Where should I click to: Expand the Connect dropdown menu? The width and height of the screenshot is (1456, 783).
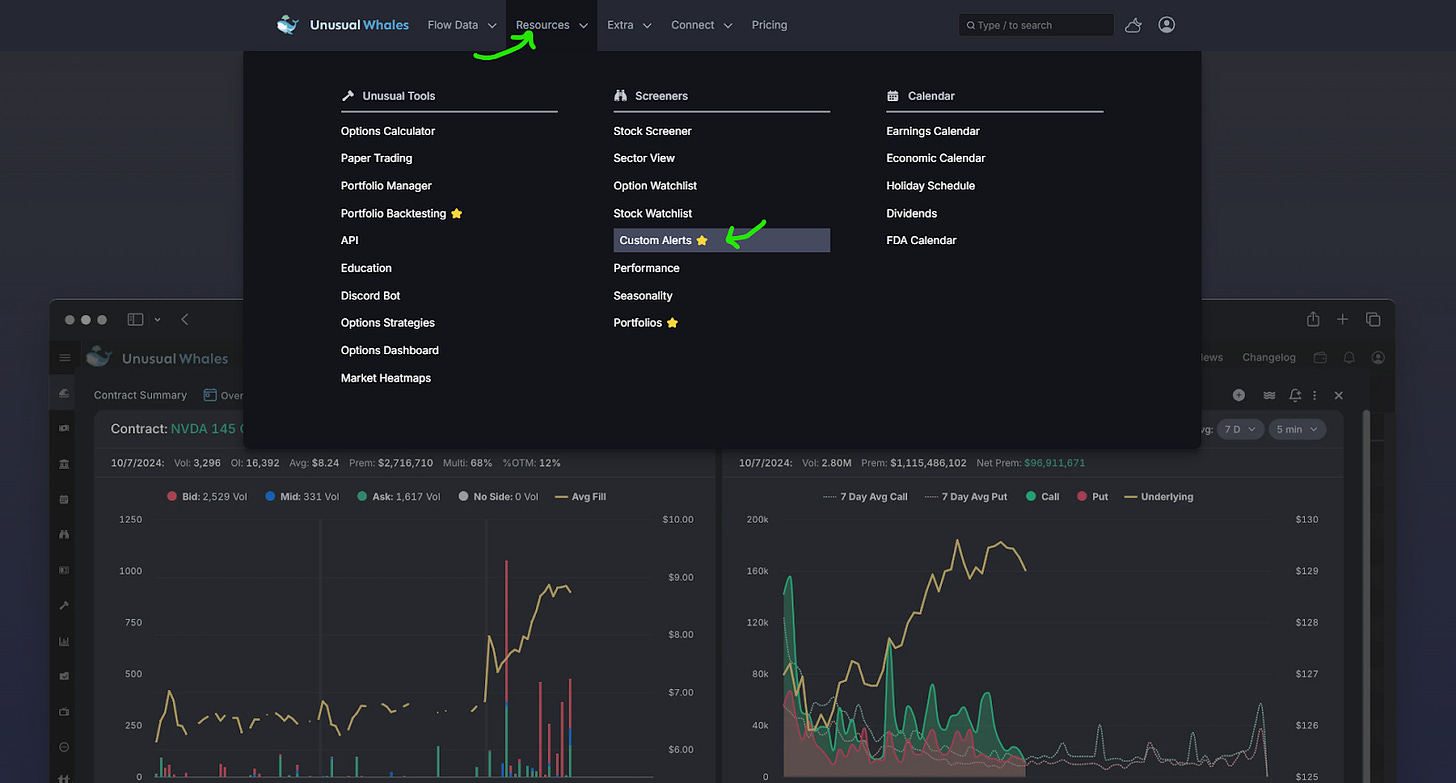702,25
